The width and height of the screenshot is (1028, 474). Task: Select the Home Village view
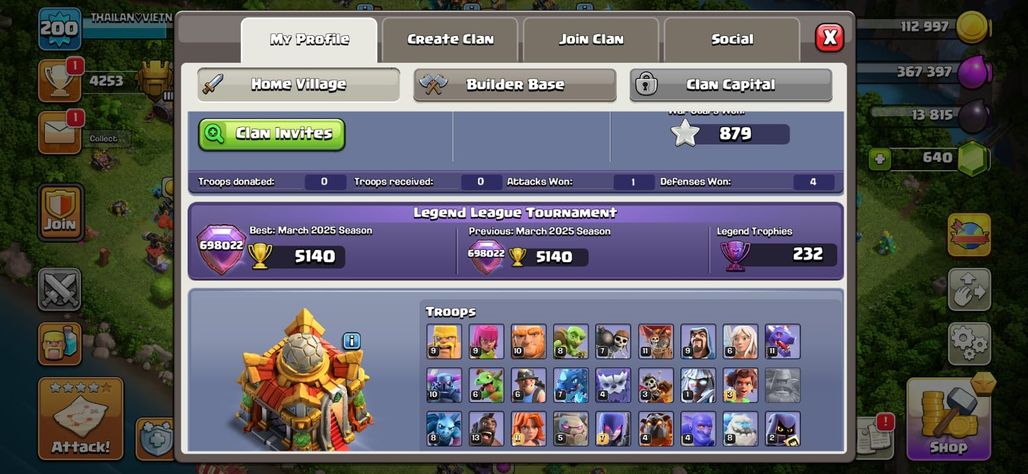(298, 85)
